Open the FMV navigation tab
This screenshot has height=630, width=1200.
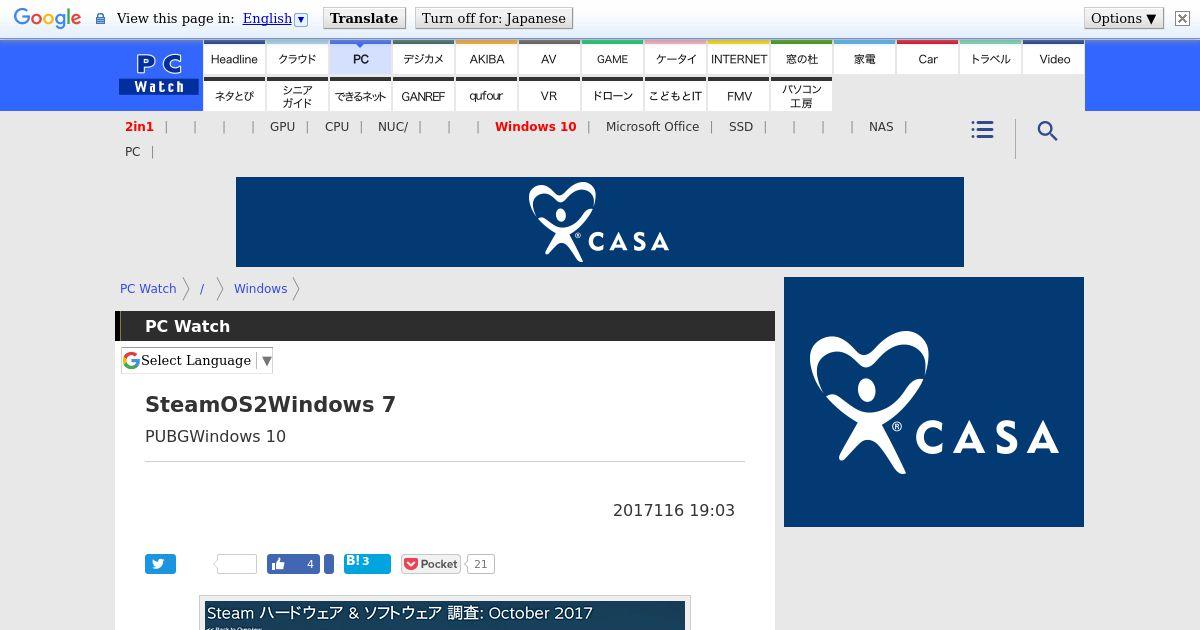pos(738,96)
